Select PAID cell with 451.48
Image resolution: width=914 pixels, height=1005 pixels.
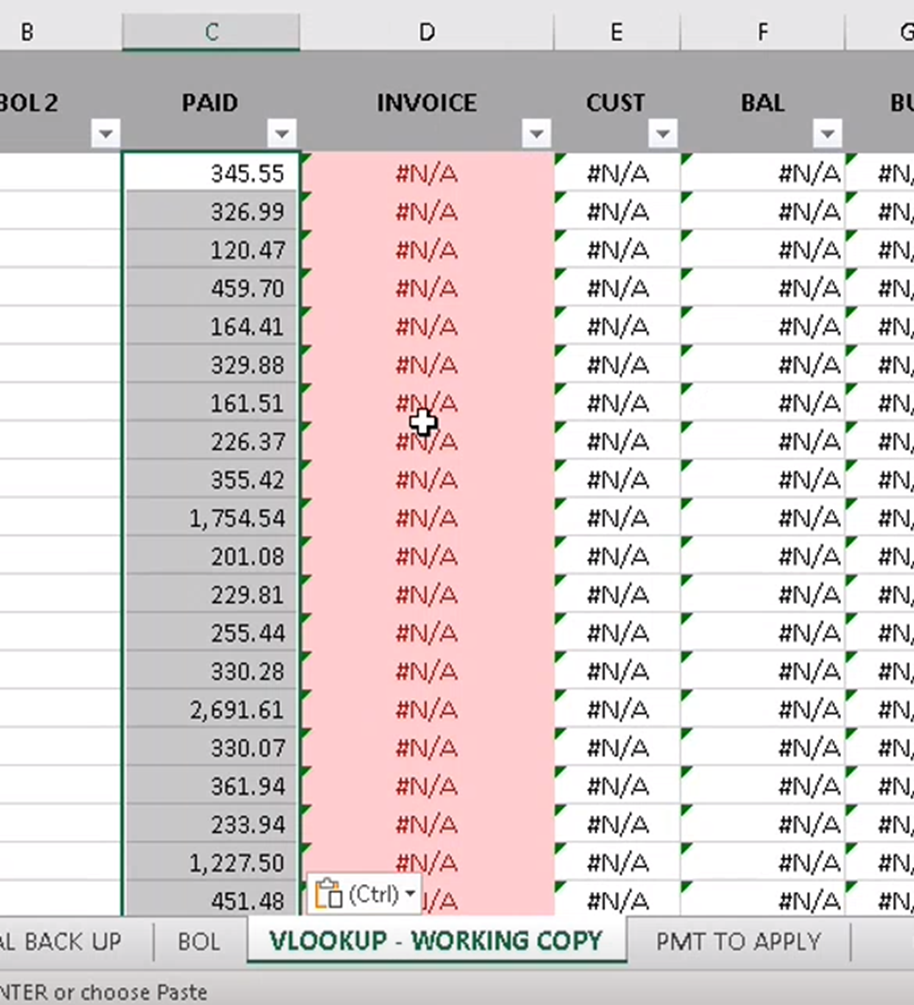(x=211, y=900)
